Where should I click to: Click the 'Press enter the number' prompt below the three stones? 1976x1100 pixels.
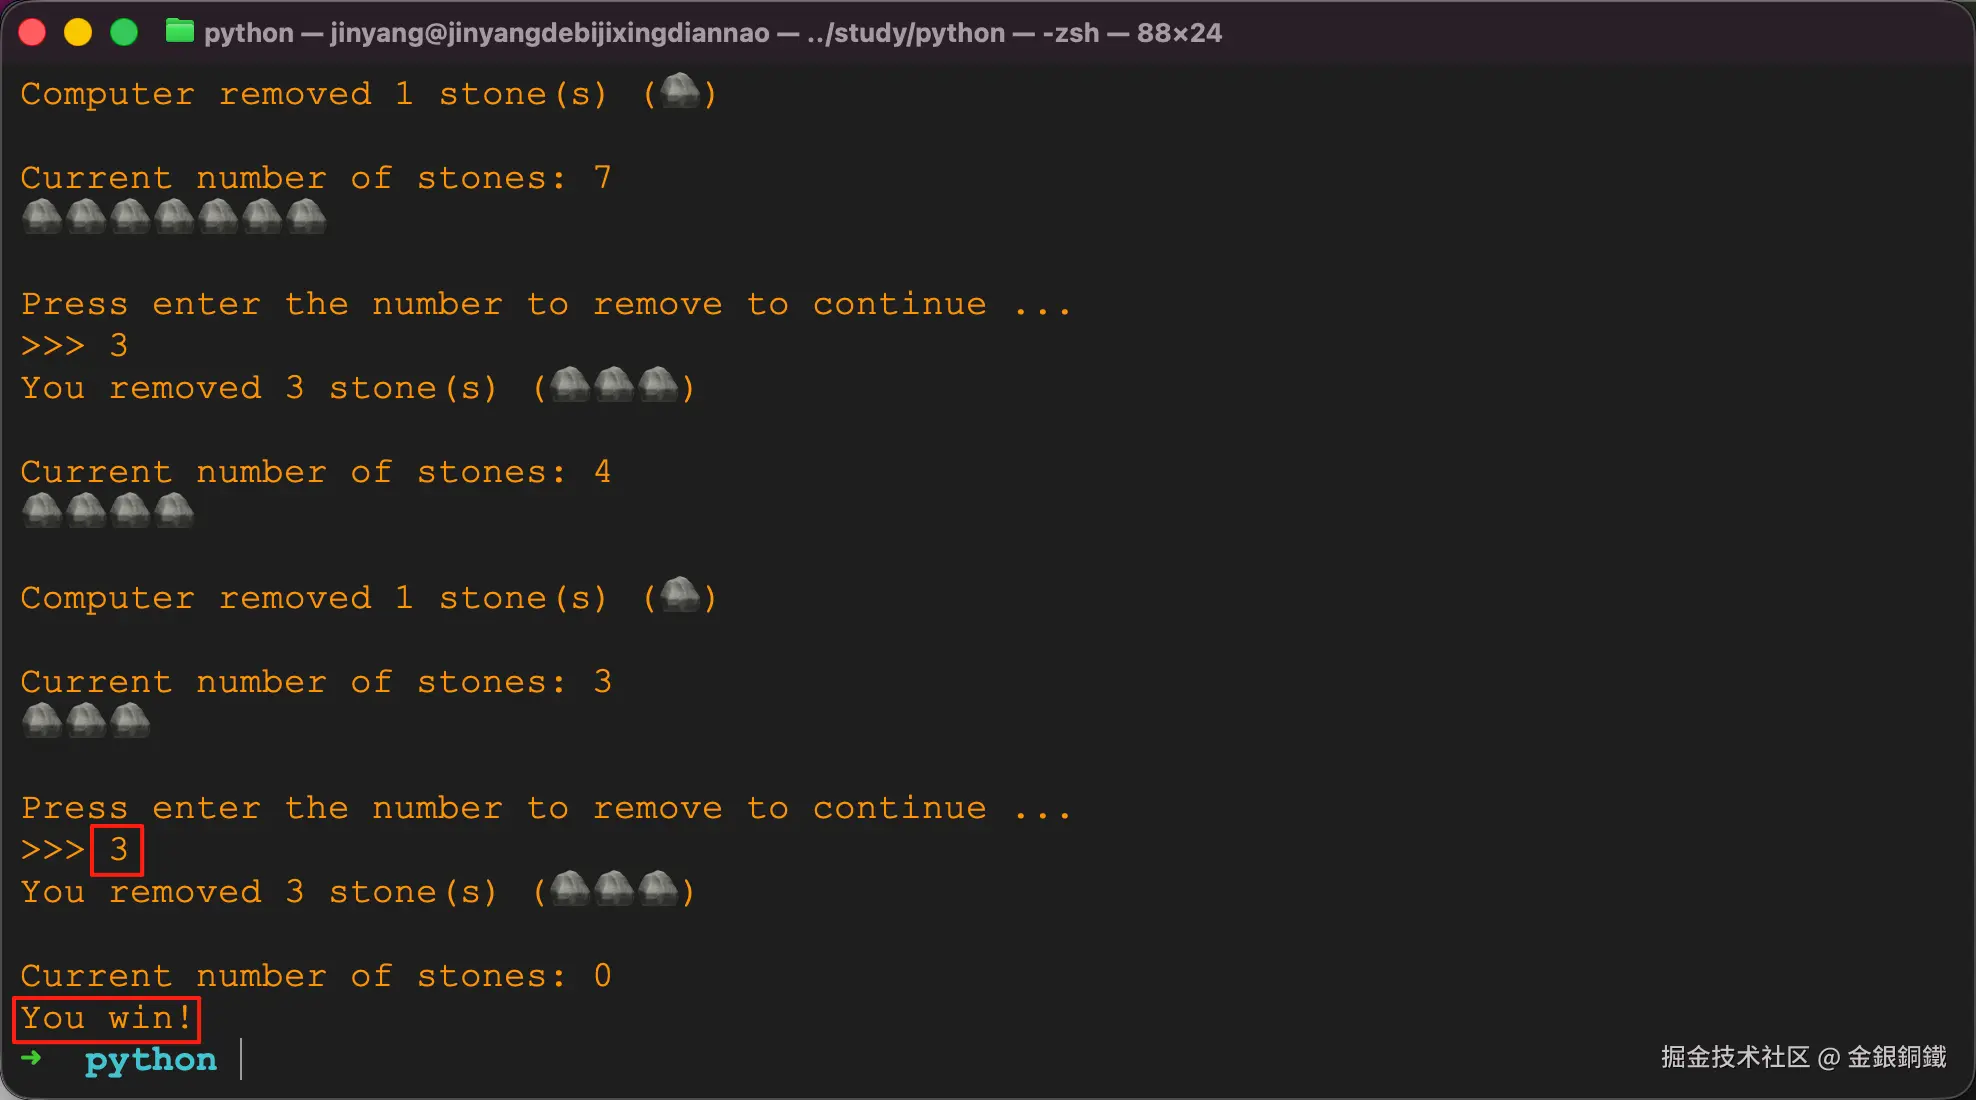[x=546, y=808]
